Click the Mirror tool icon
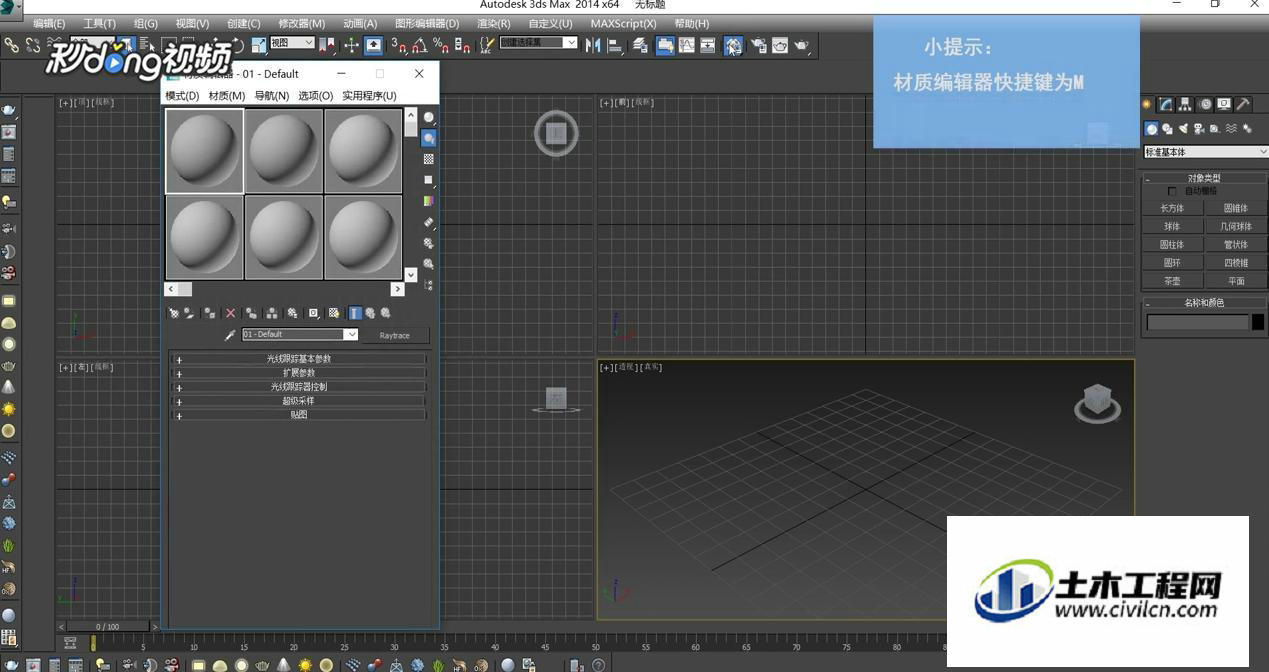 pyautogui.click(x=593, y=45)
